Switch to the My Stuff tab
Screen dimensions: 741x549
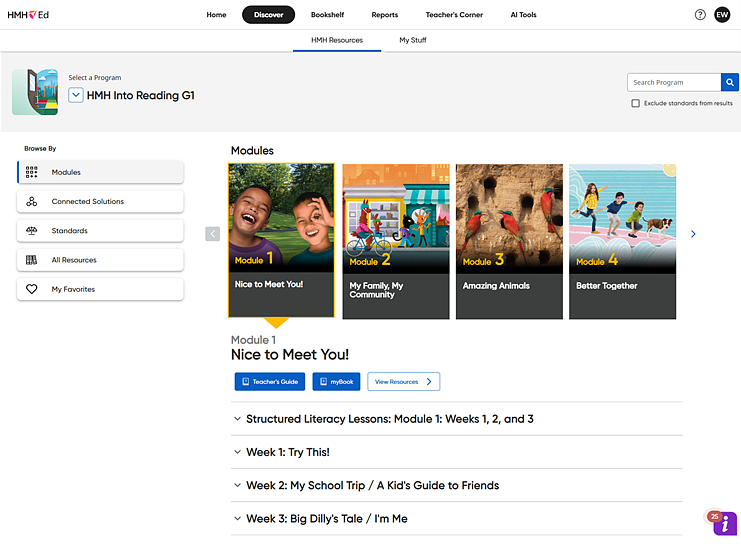pyautogui.click(x=413, y=40)
